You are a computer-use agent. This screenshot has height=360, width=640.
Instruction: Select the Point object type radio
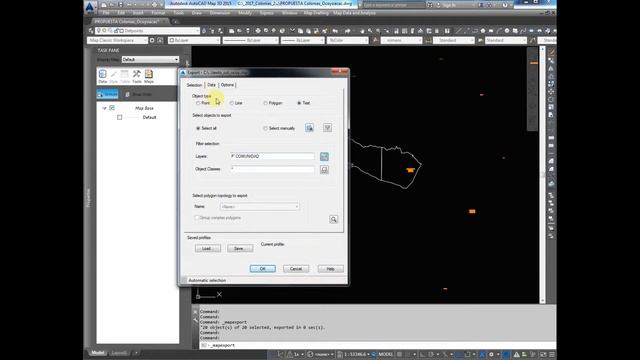pyautogui.click(x=198, y=103)
